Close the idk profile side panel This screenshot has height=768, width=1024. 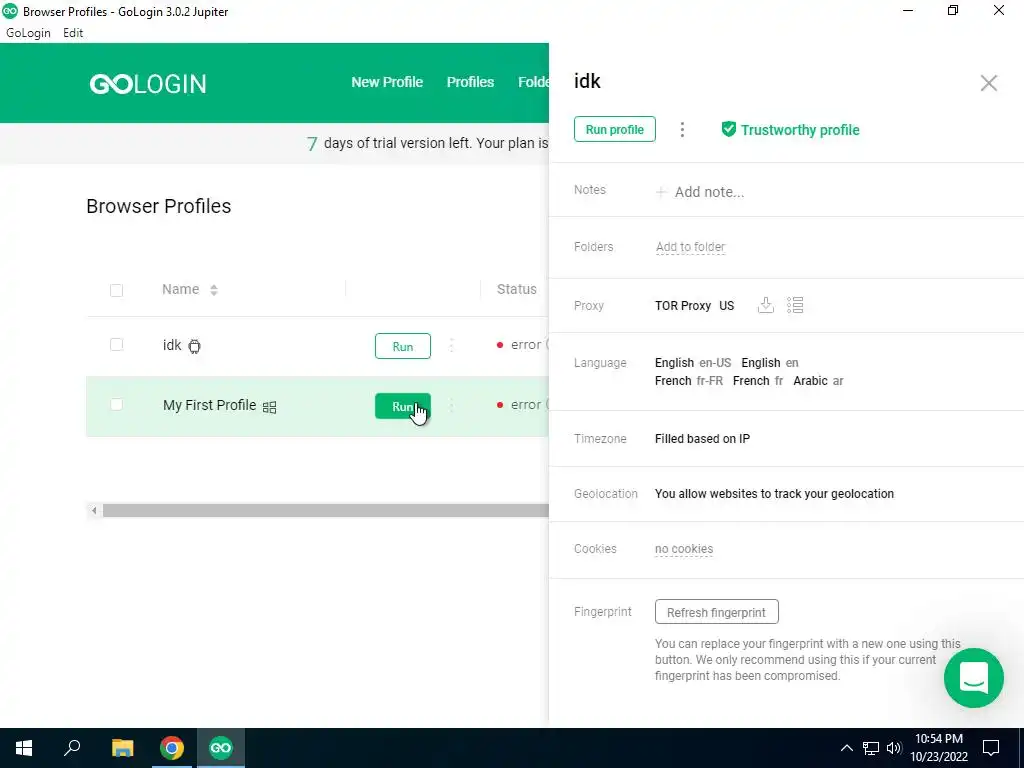click(988, 83)
